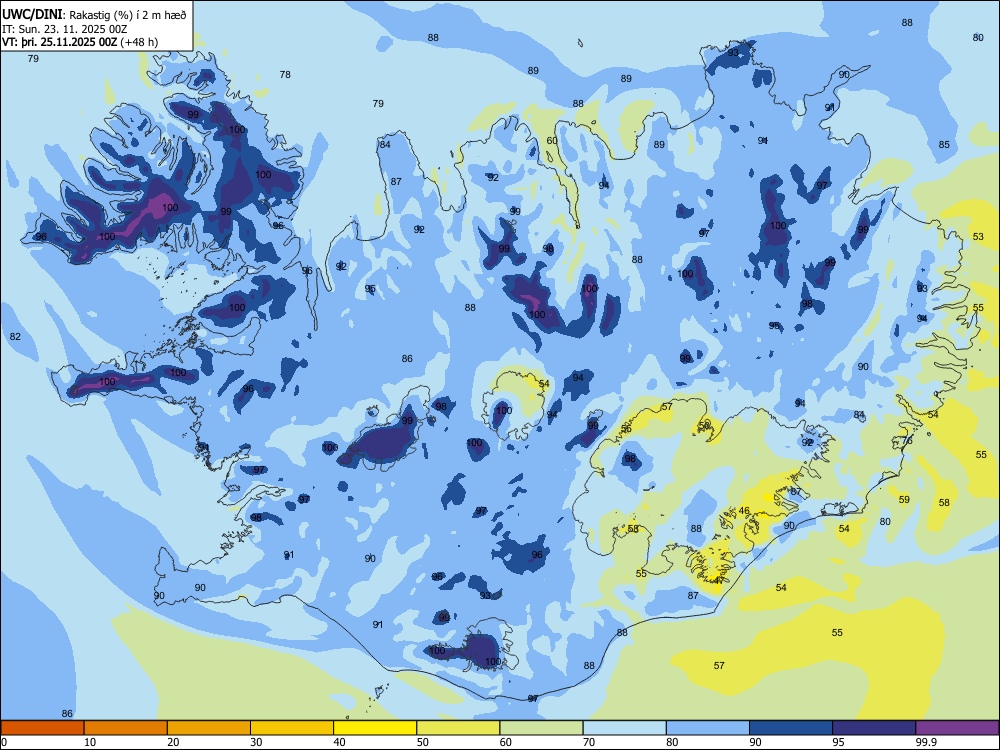The width and height of the screenshot is (1000, 750).
Task: Click the 'VT: þri. 25.11.2025 00Z' valid time
Action: click(60, 42)
